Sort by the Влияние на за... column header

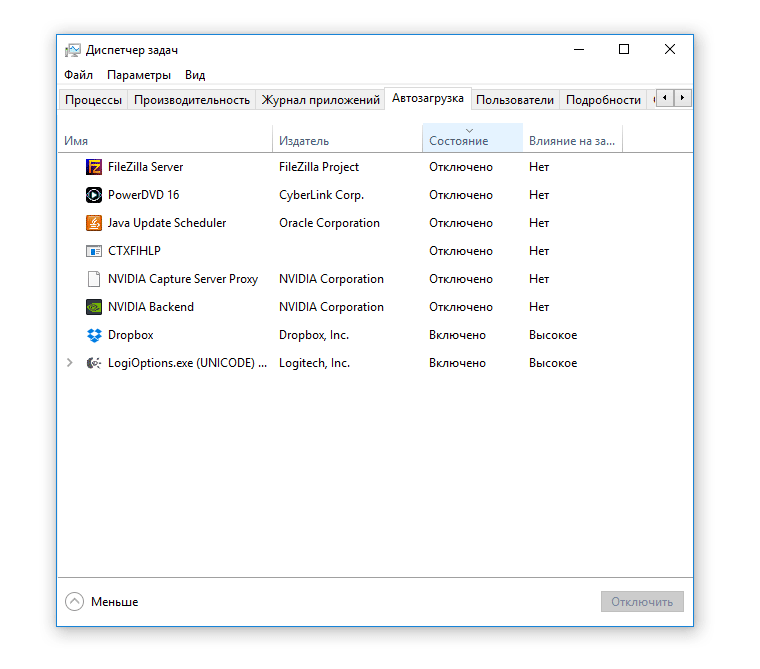(572, 138)
